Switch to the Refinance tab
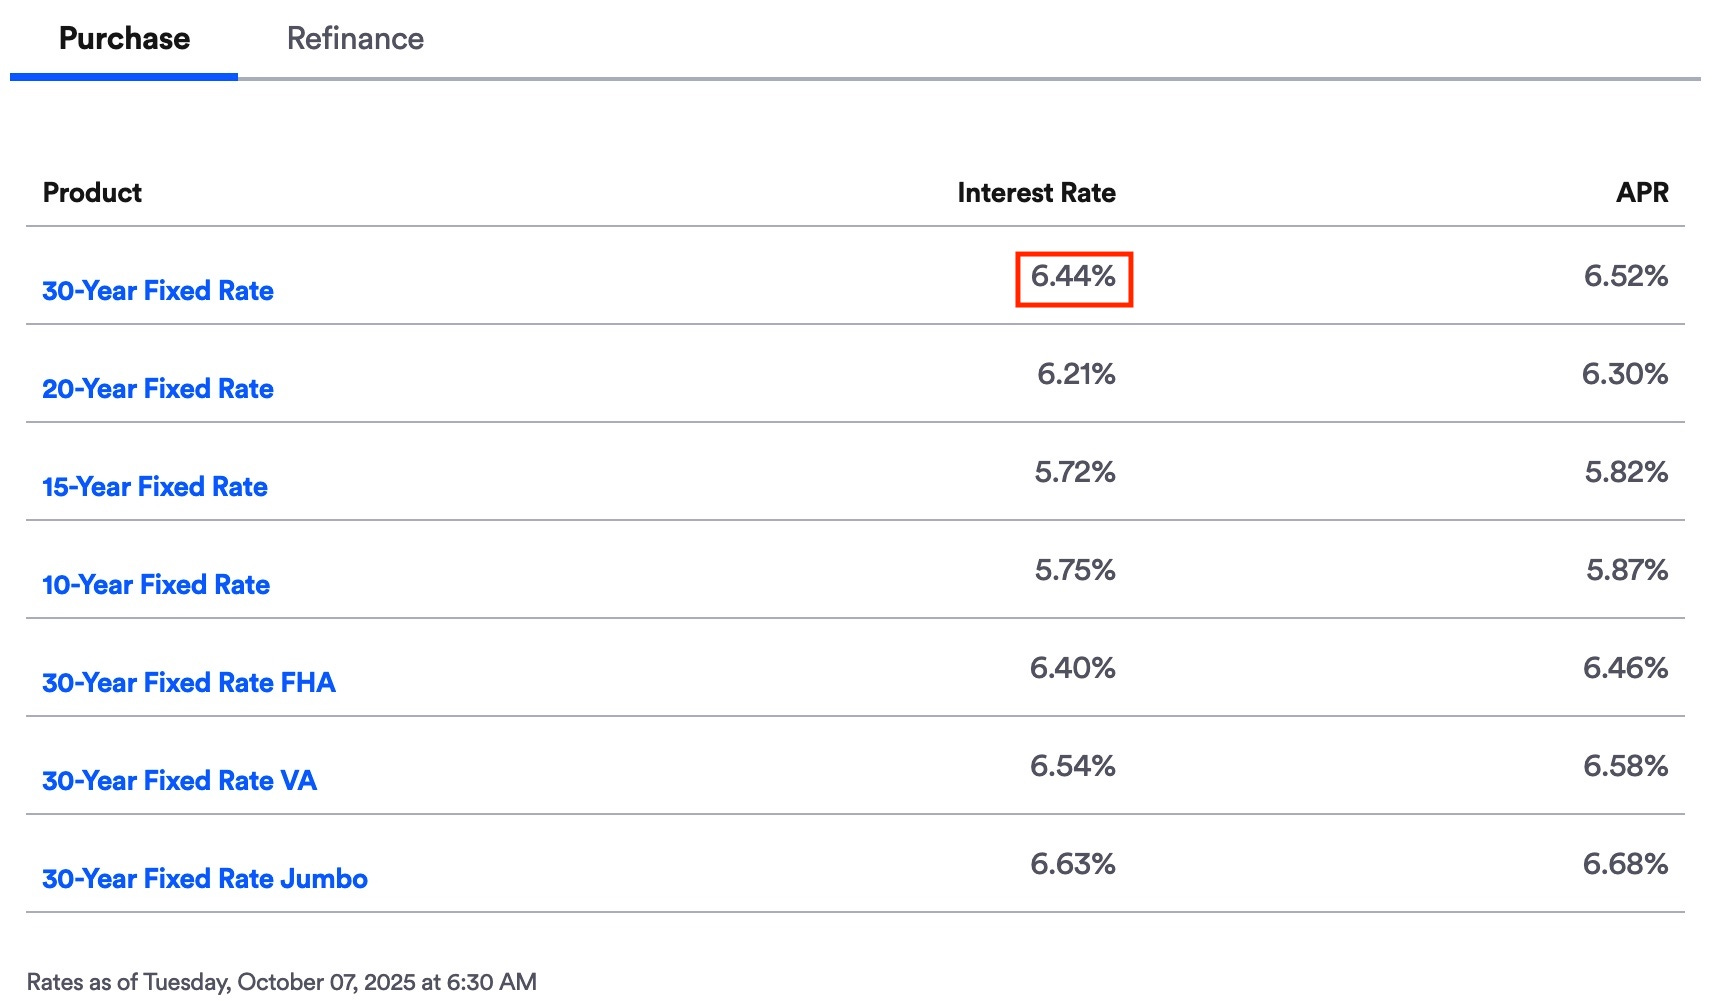This screenshot has height=1001, width=1726. click(355, 39)
